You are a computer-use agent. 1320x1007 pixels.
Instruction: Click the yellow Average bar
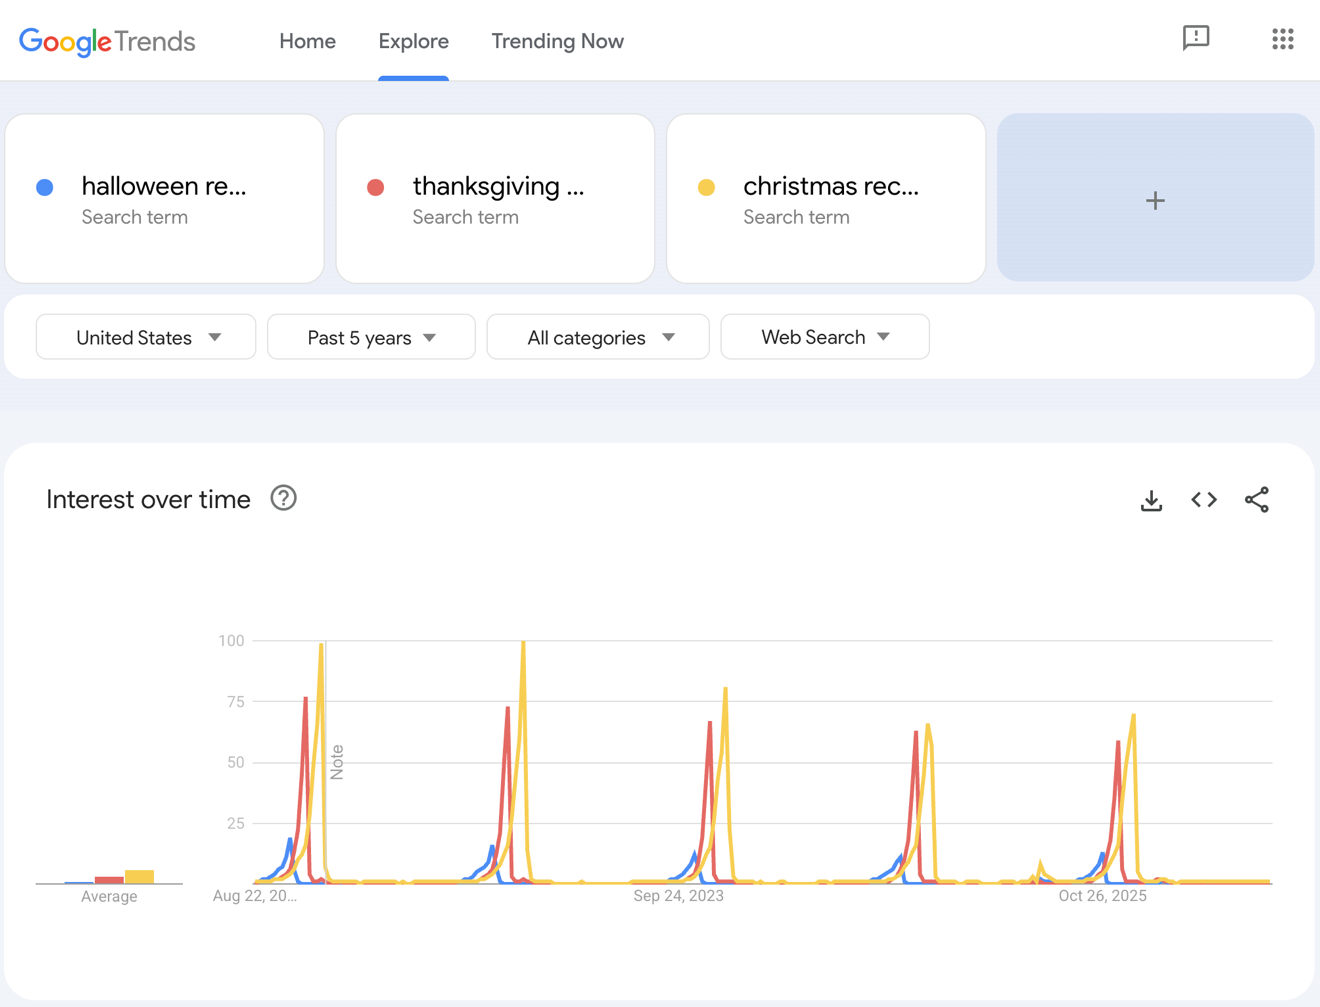click(139, 877)
